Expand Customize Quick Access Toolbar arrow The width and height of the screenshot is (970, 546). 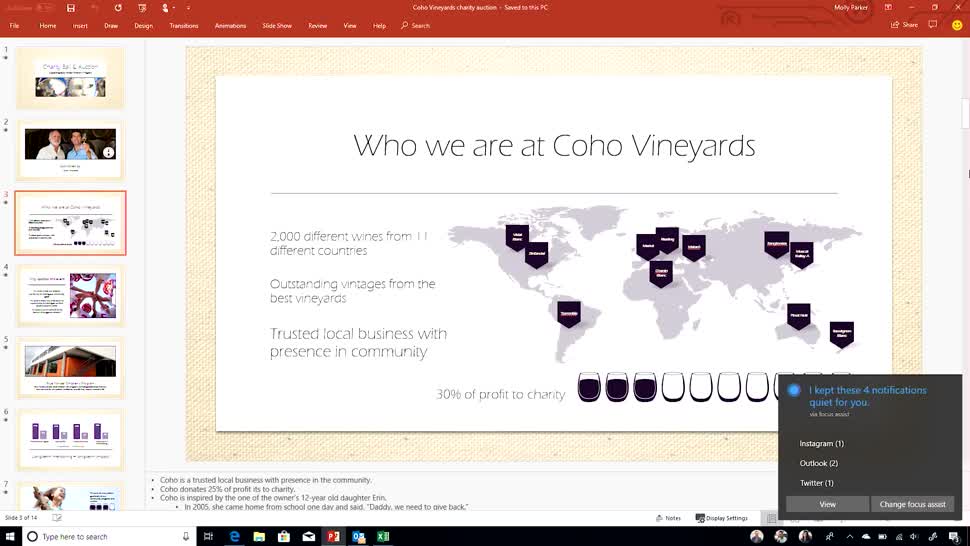pyautogui.click(x=188, y=8)
